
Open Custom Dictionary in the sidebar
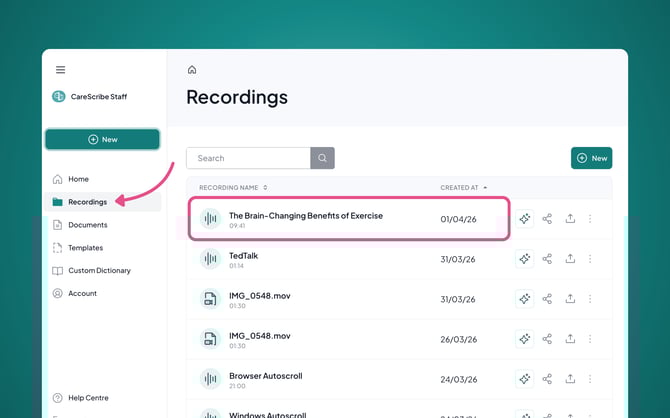click(x=99, y=271)
